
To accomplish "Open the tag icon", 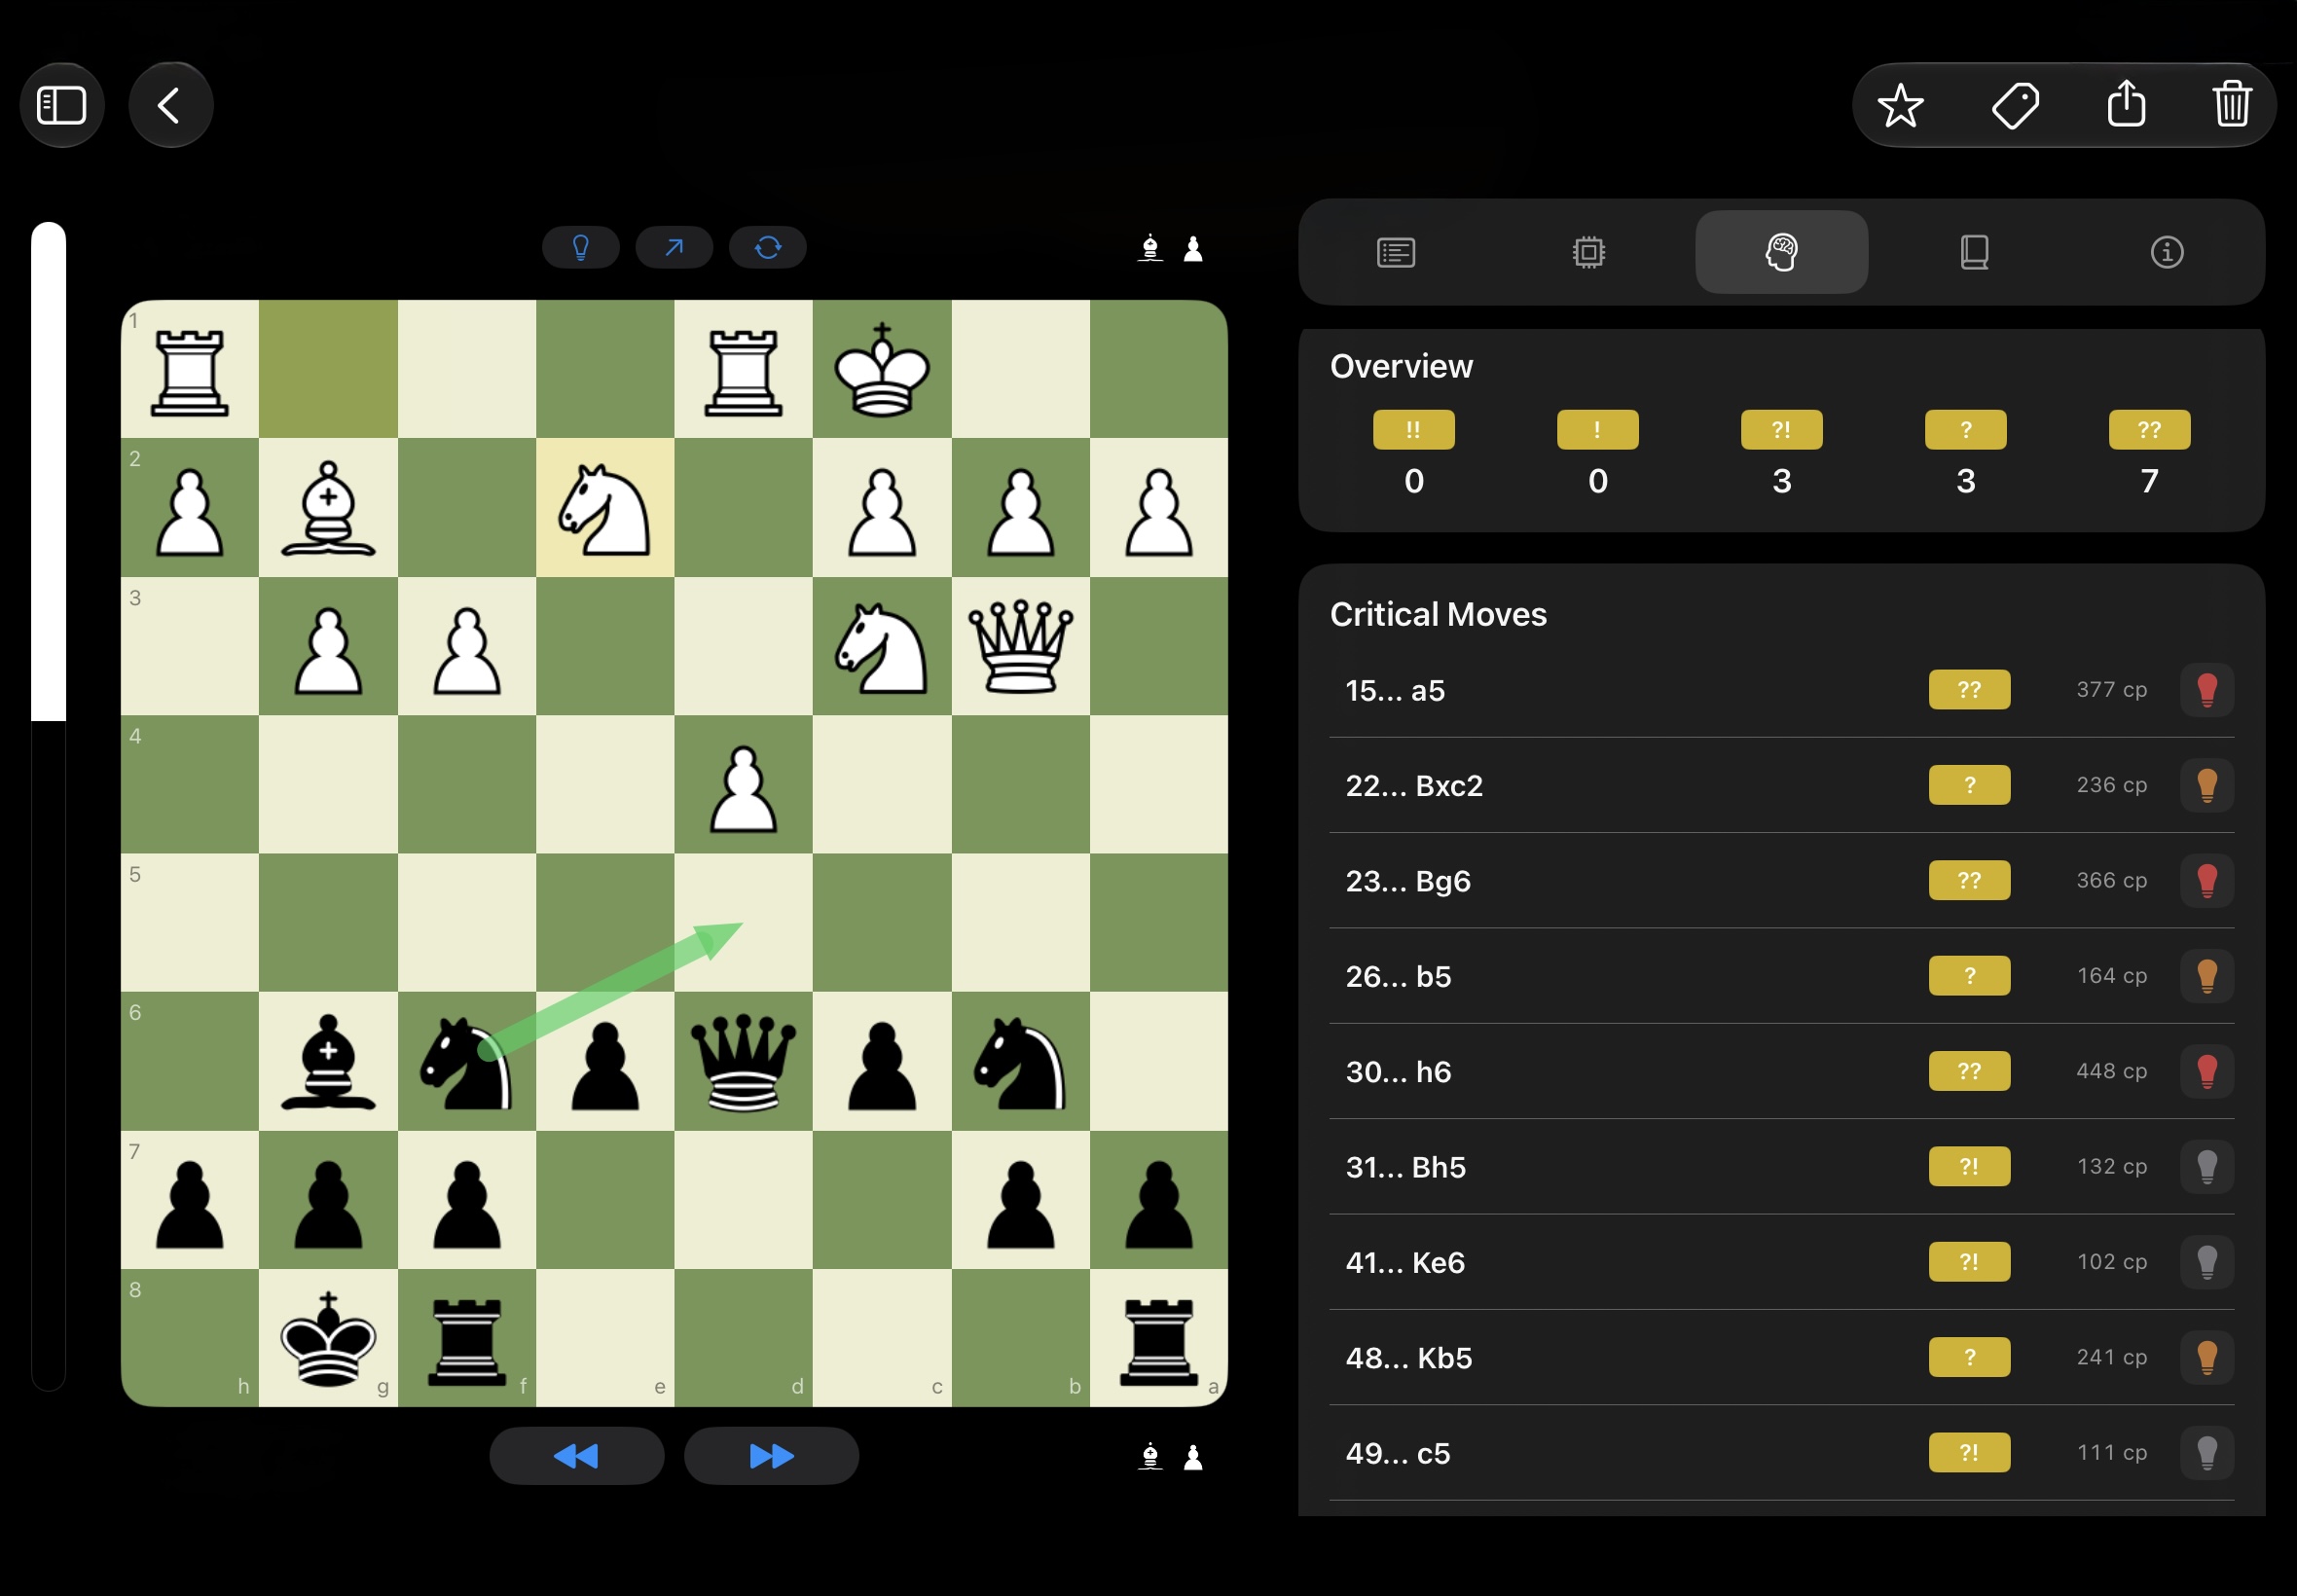I will pyautogui.click(x=2015, y=105).
